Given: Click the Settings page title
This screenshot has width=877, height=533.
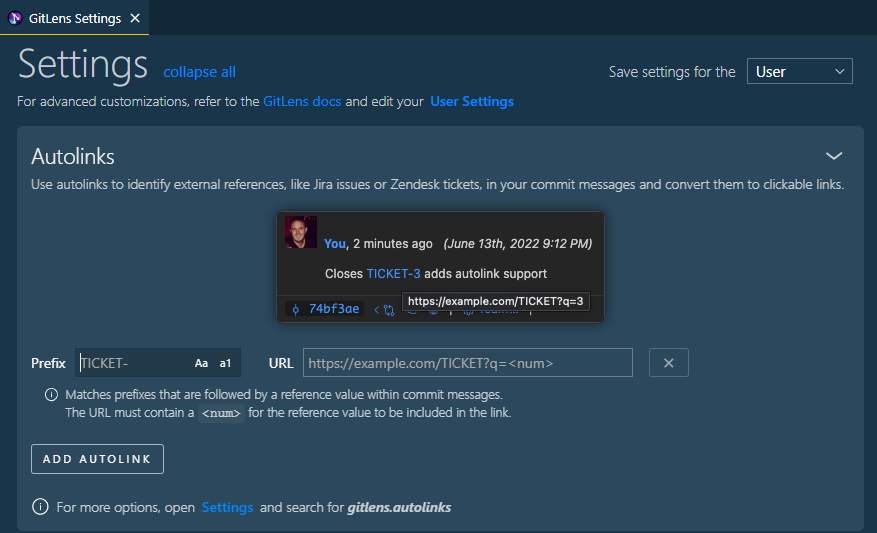Looking at the screenshot, I should pos(83,65).
